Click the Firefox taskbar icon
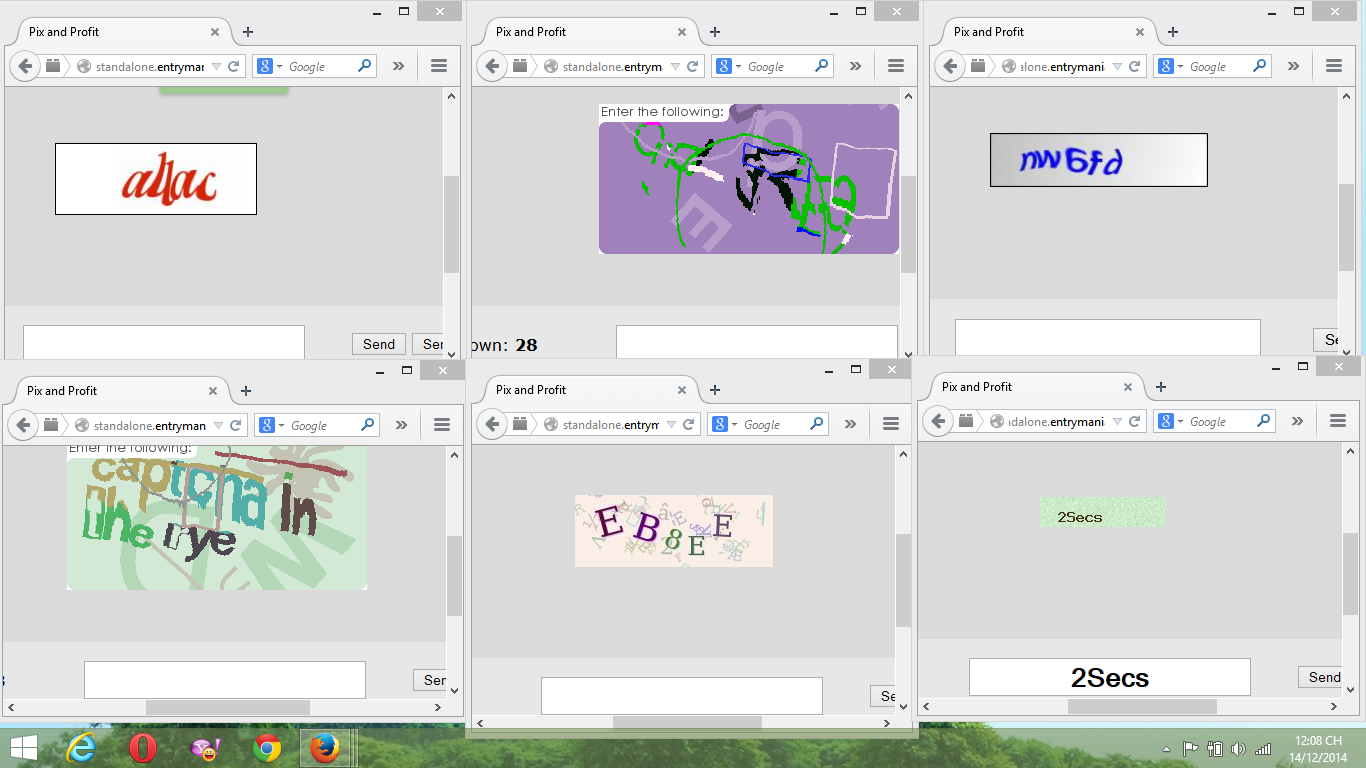This screenshot has height=768, width=1366. pos(324,748)
